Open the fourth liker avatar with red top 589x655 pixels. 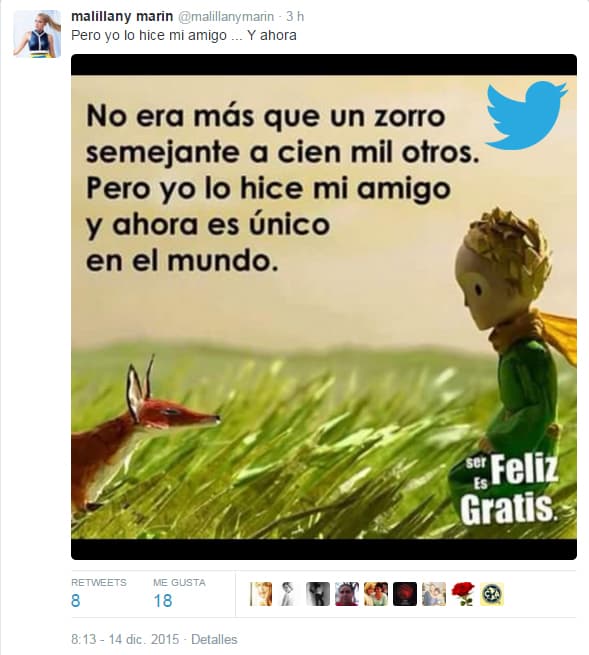tap(347, 594)
